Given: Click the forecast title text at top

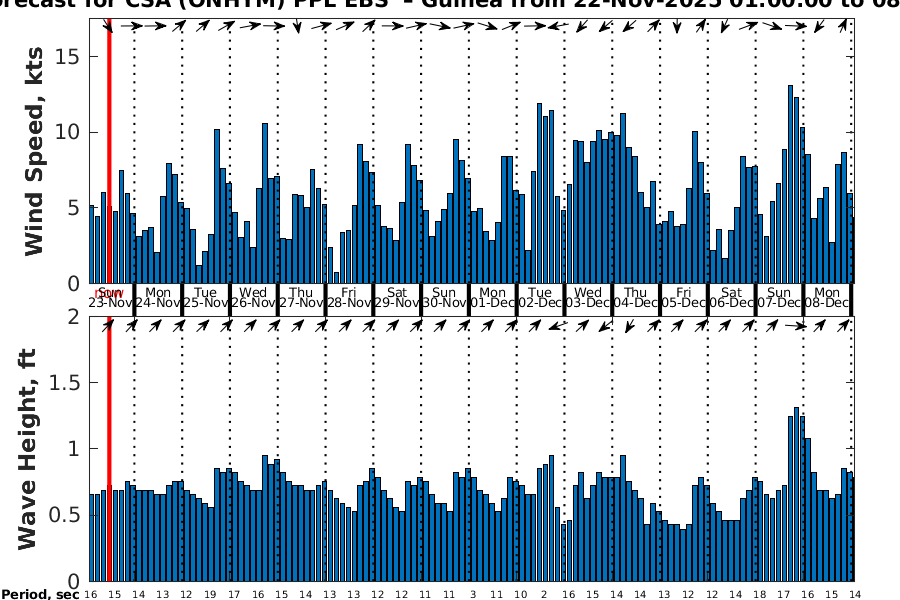Looking at the screenshot, I should tap(450, 6).
